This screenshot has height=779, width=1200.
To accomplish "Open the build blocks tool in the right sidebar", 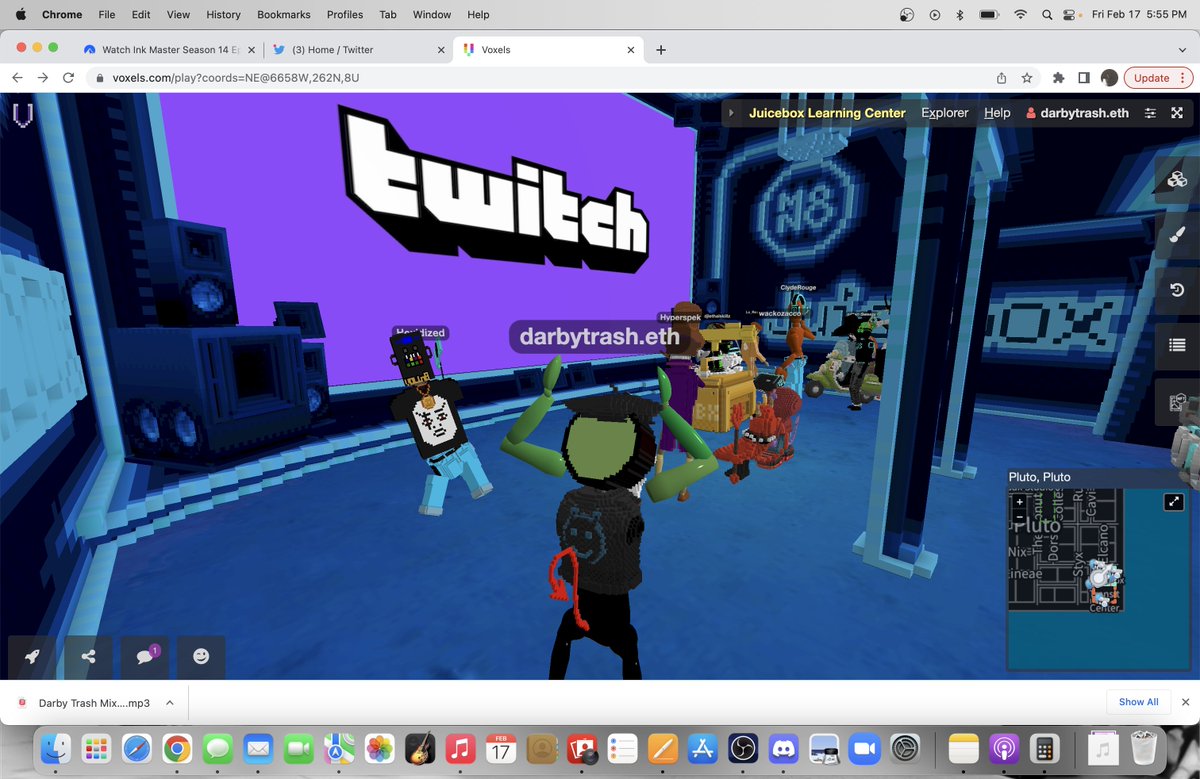I will coord(1177,180).
